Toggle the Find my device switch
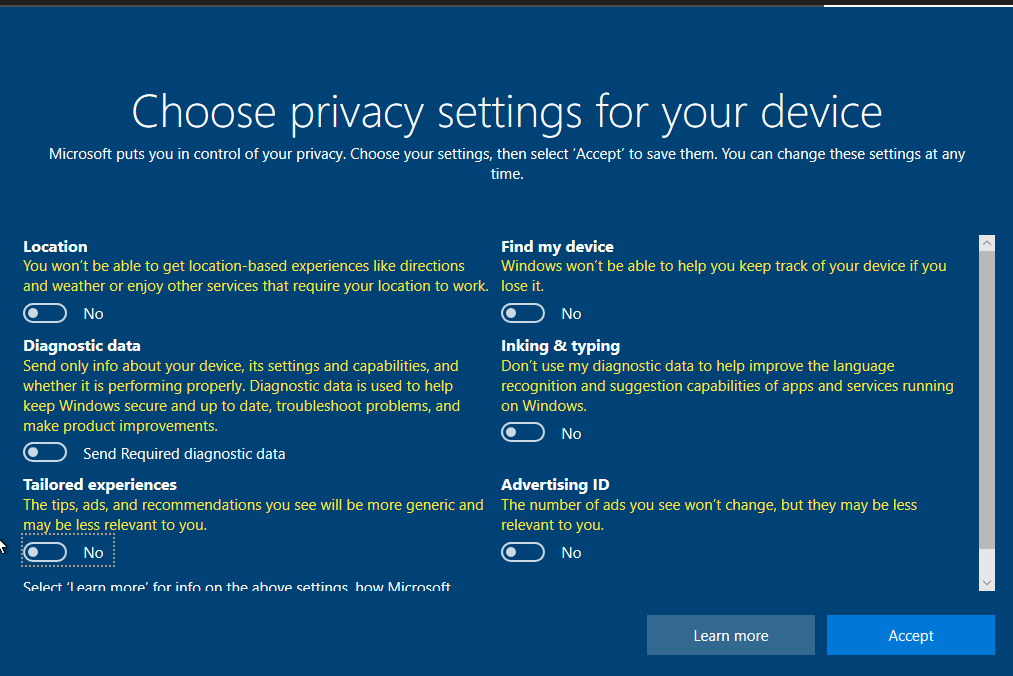 [x=523, y=313]
